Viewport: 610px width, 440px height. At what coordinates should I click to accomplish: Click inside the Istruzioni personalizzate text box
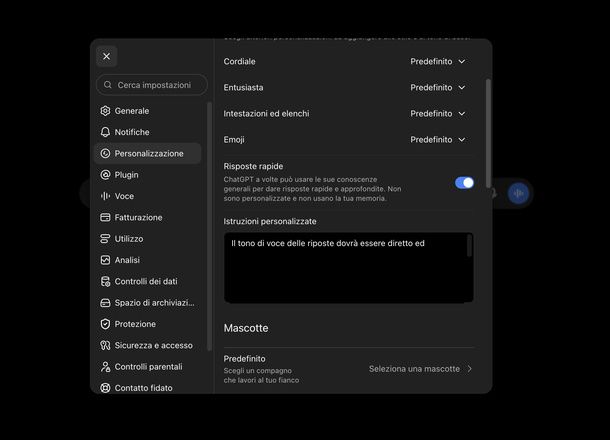(349, 268)
